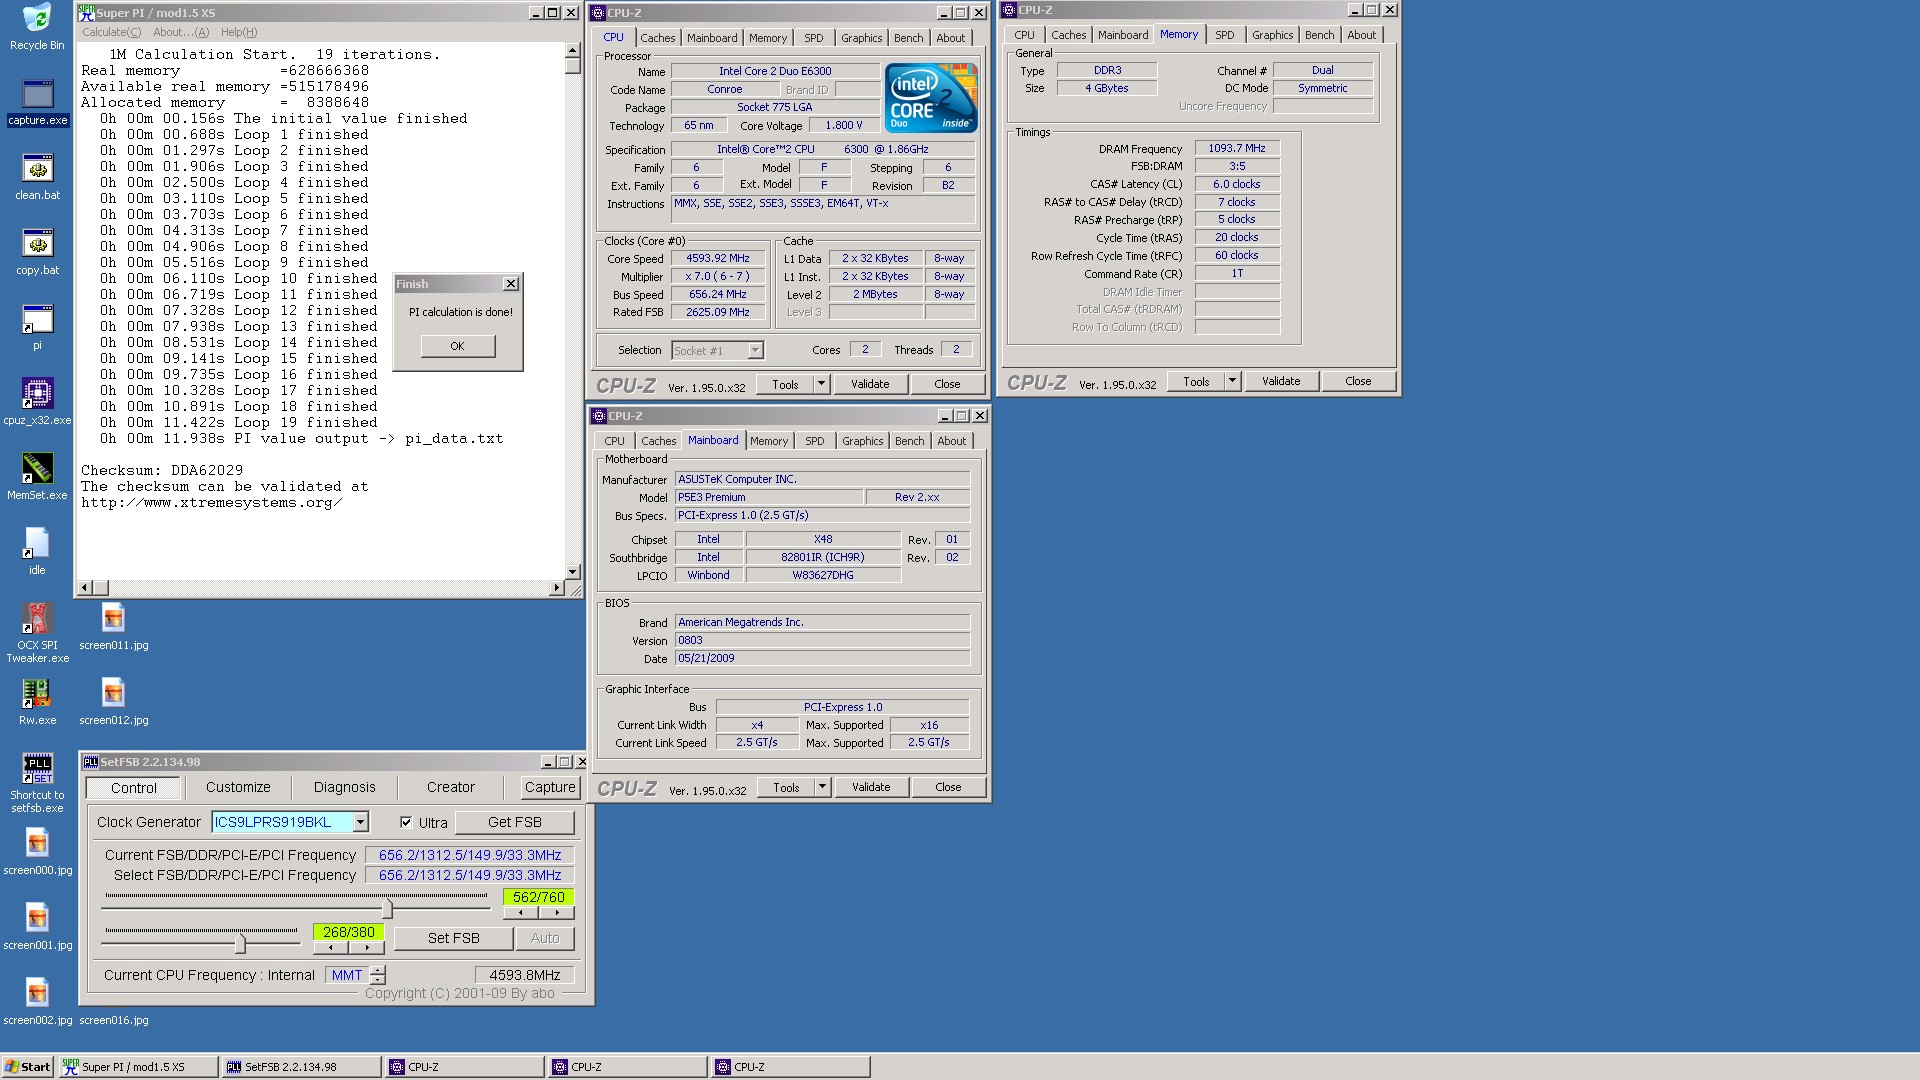Nudge the 562/760 value right arrow

click(x=557, y=912)
